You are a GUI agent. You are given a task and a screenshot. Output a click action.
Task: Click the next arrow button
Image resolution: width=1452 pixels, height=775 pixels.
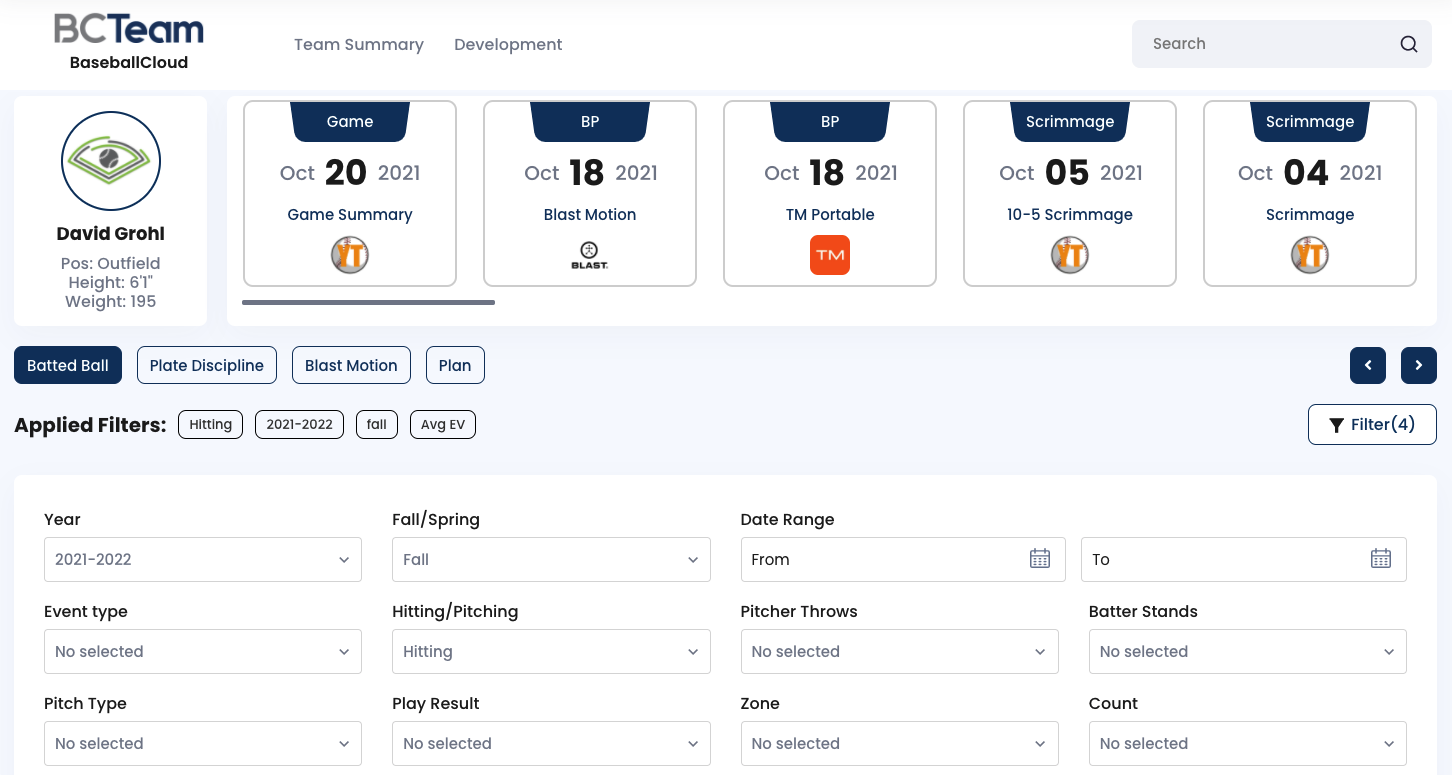[x=1418, y=366]
